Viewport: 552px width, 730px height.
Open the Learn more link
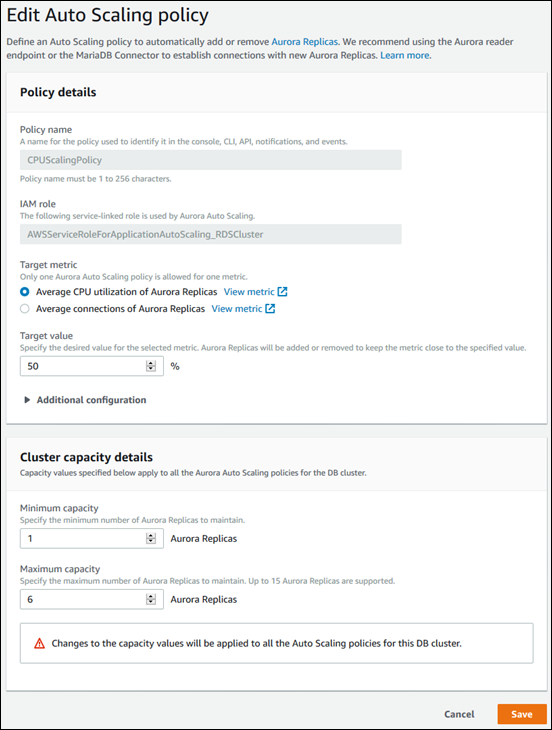pyautogui.click(x=405, y=55)
